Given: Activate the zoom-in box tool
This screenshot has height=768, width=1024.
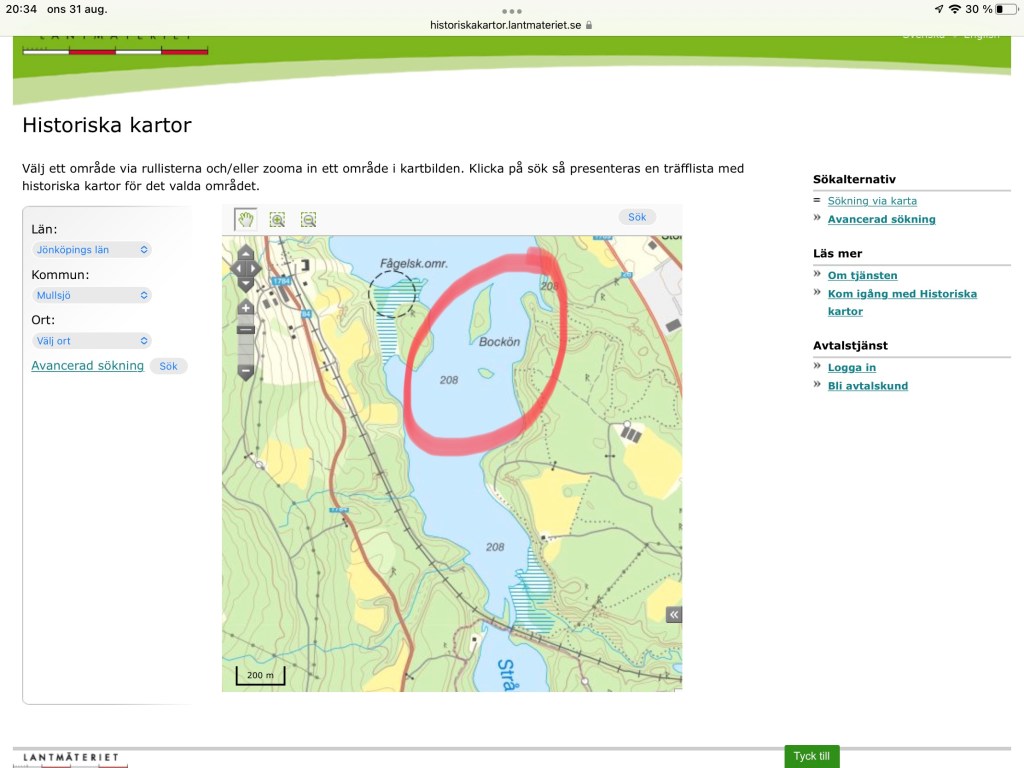Looking at the screenshot, I should coord(277,219).
